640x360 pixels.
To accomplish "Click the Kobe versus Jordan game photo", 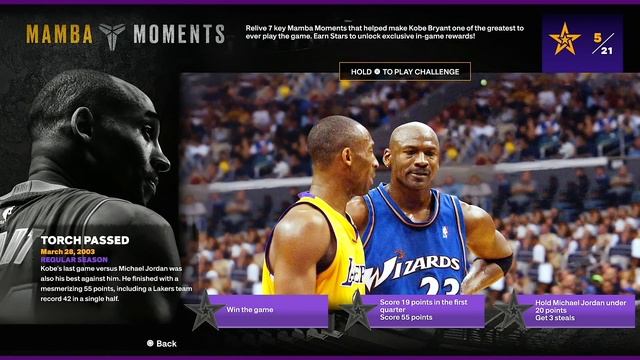I will pyautogui.click(x=410, y=184).
